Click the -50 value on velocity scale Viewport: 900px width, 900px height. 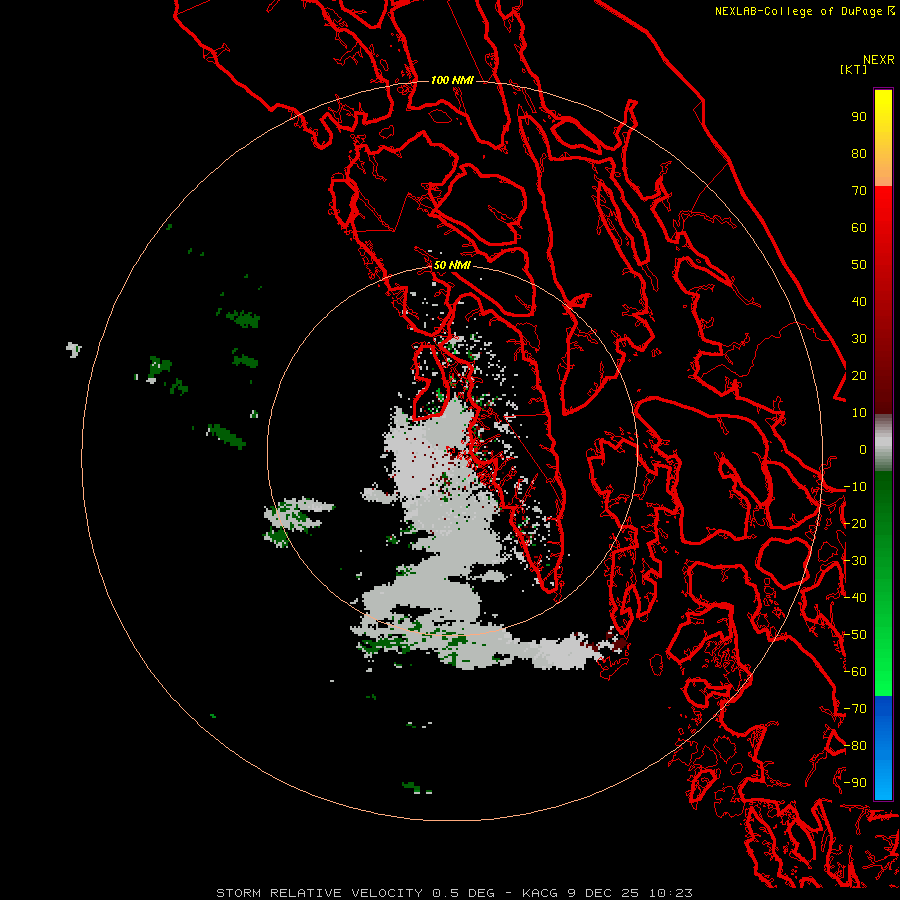[x=855, y=635]
